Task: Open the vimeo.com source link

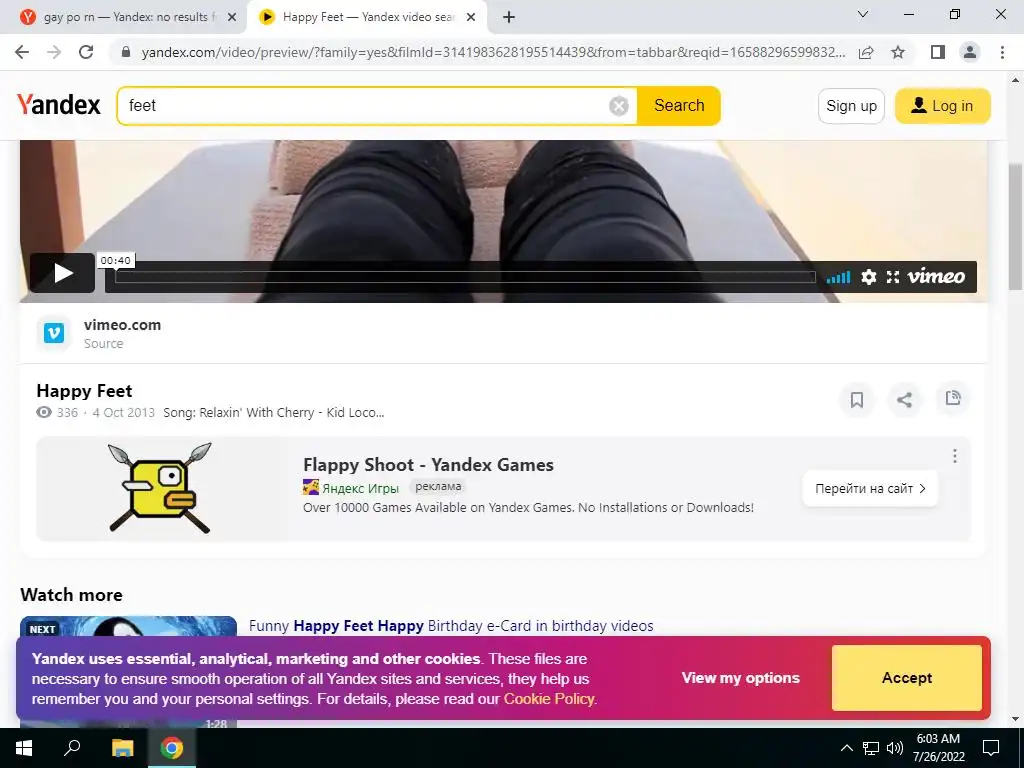Action: [122, 325]
